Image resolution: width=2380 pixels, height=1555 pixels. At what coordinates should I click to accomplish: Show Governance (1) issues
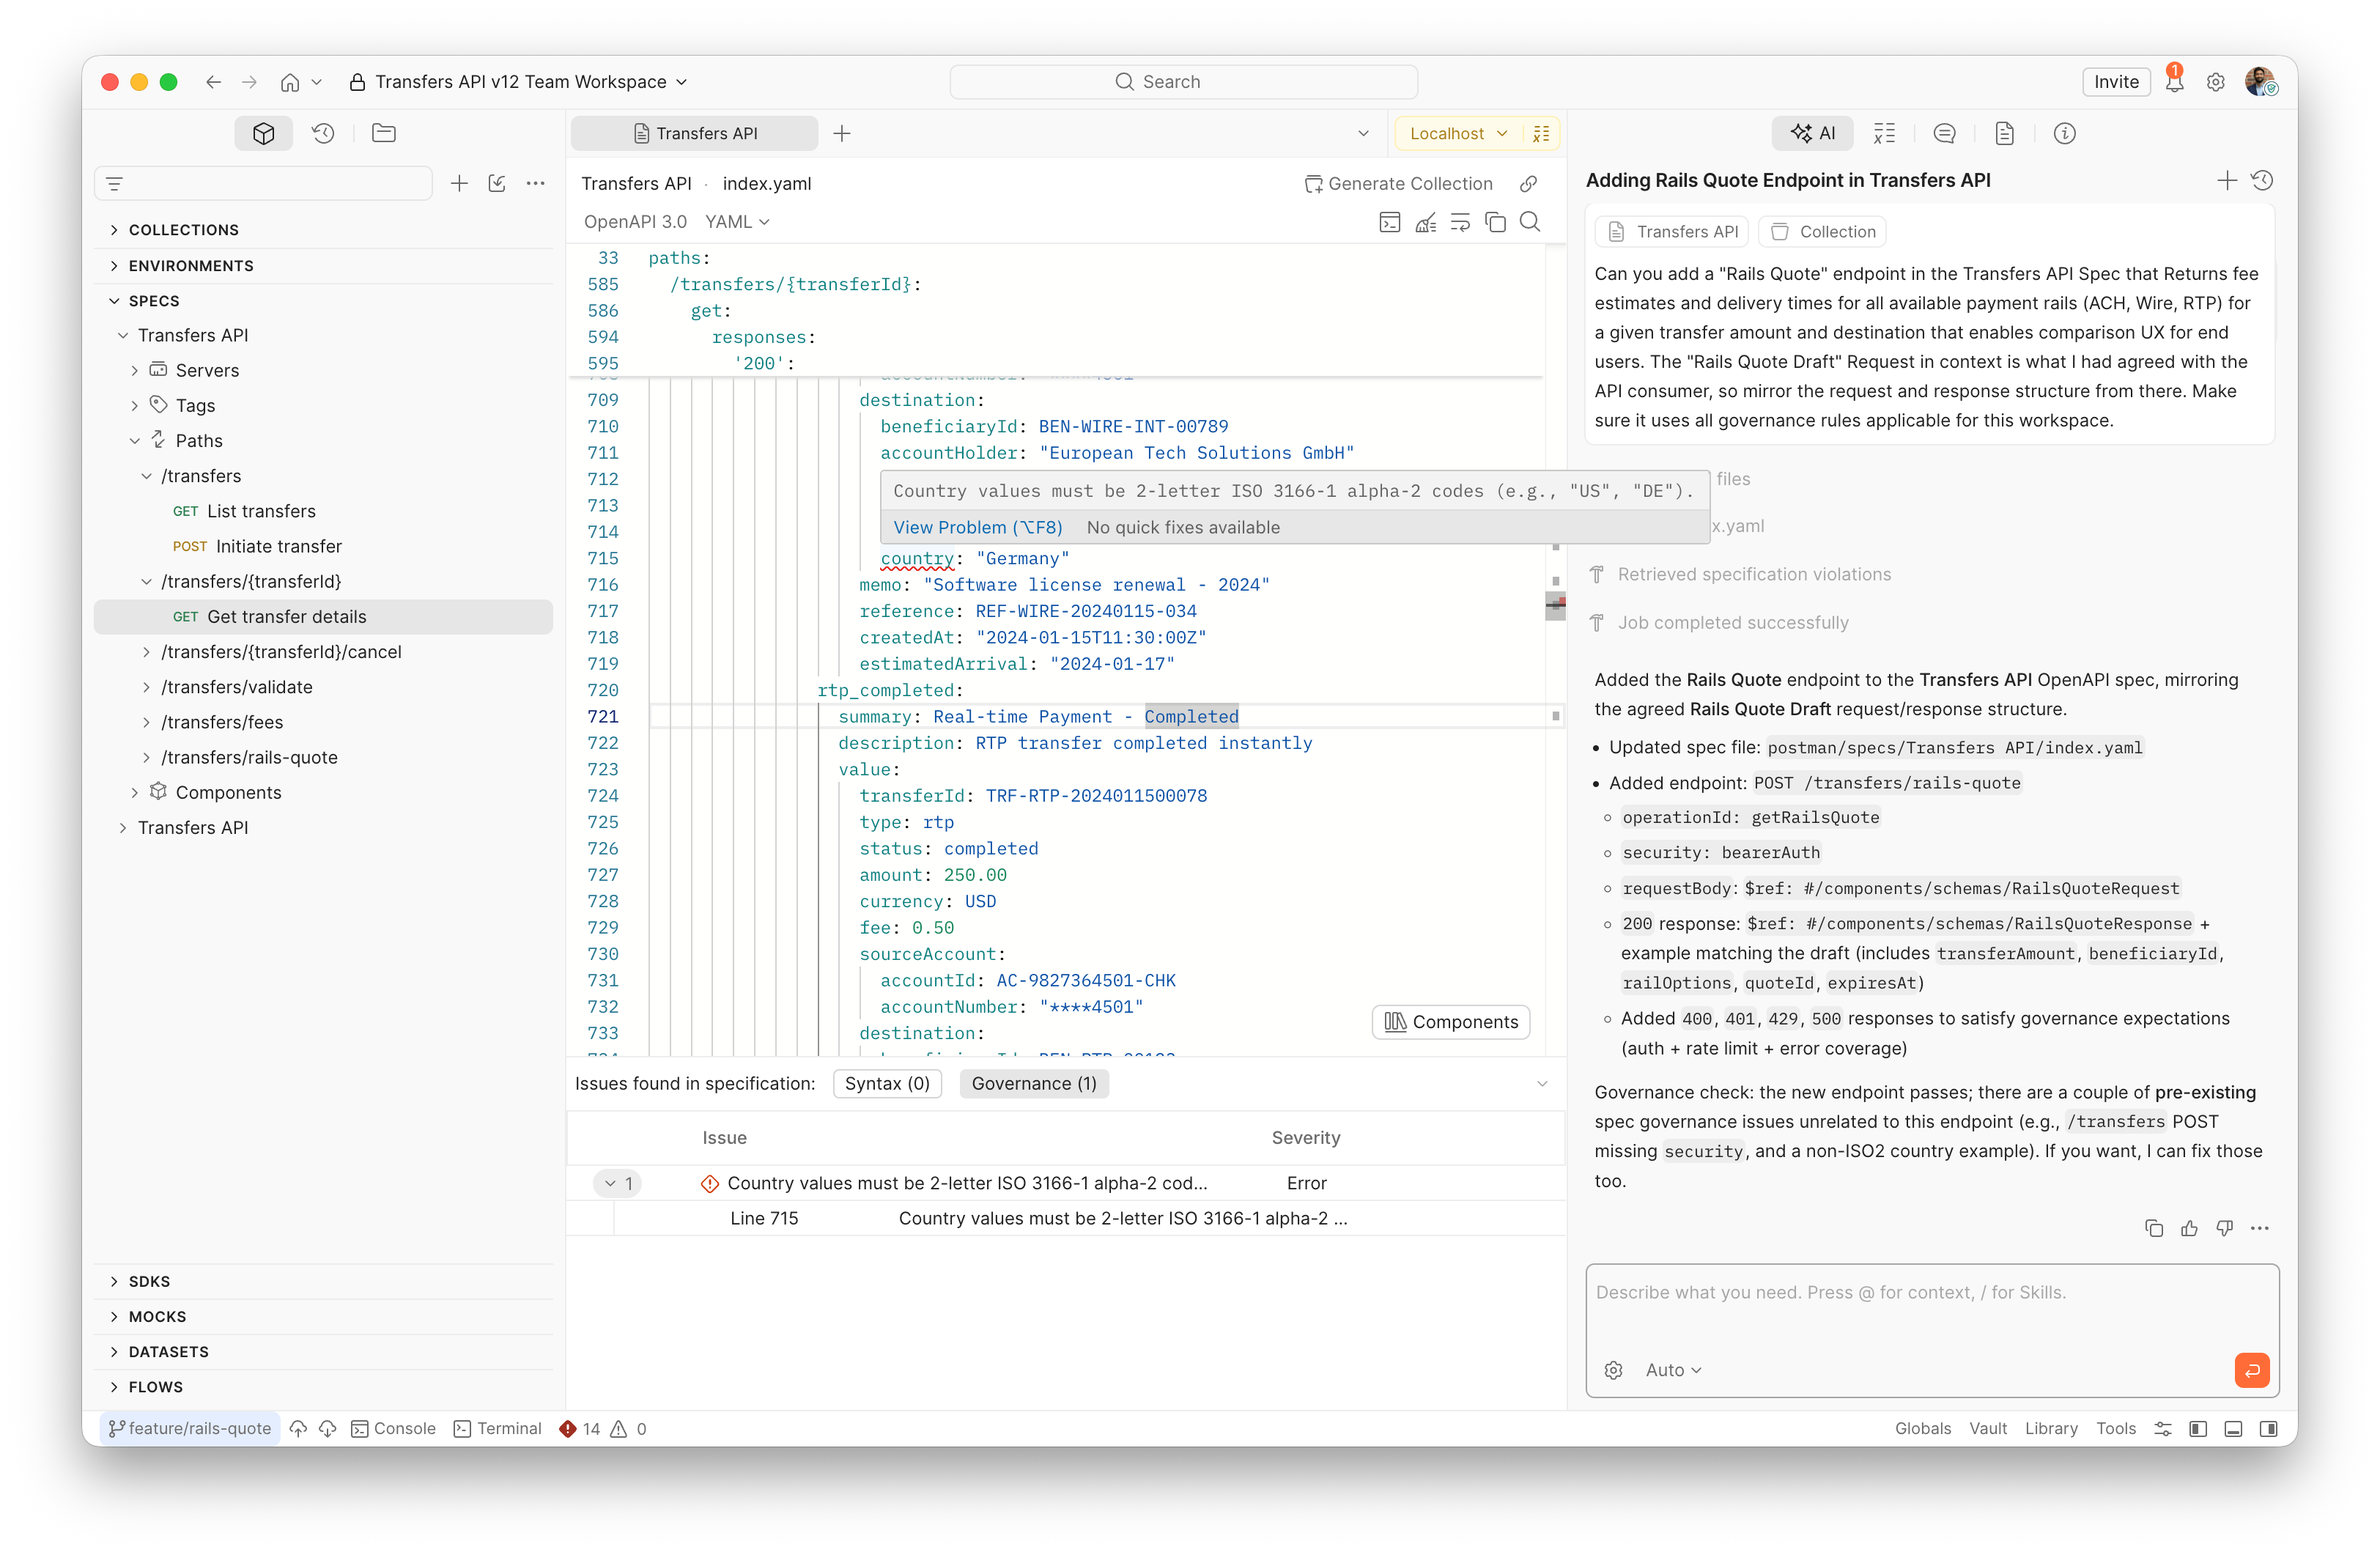pos(1034,1083)
